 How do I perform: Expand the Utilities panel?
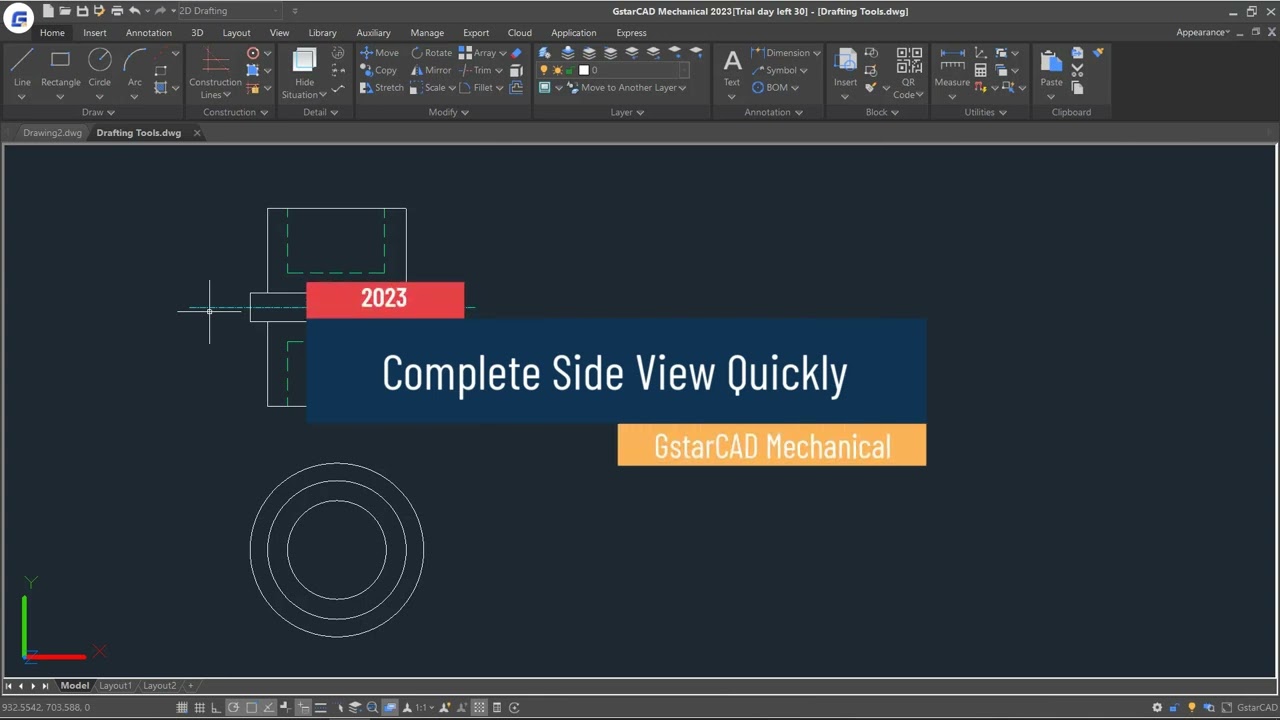tap(985, 112)
